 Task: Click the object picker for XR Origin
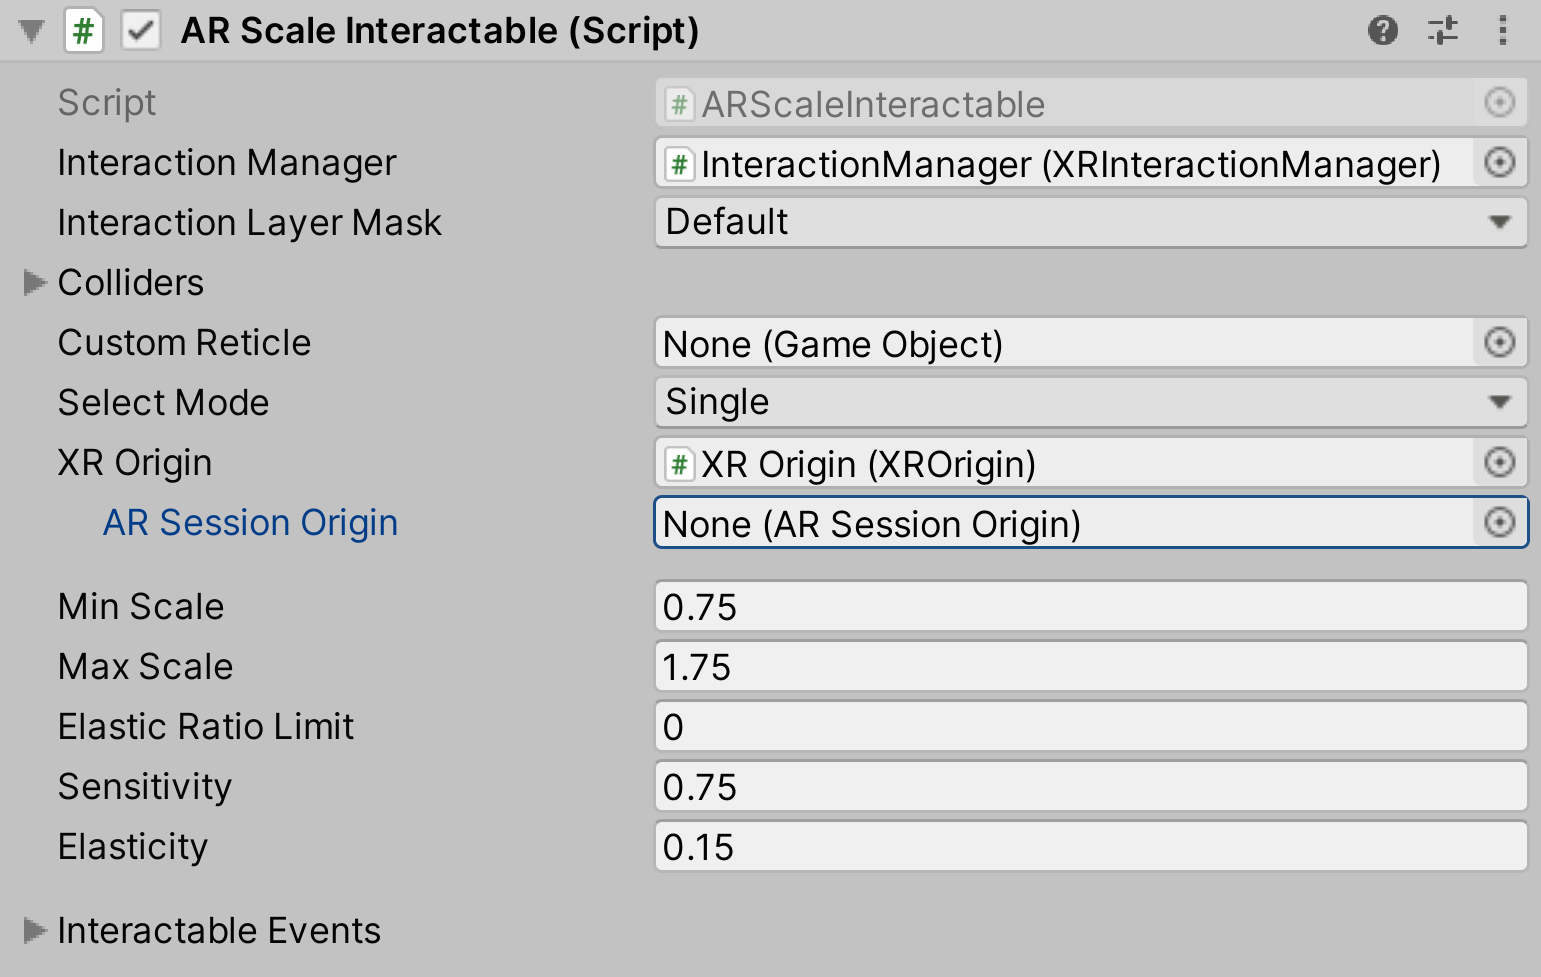1498,463
